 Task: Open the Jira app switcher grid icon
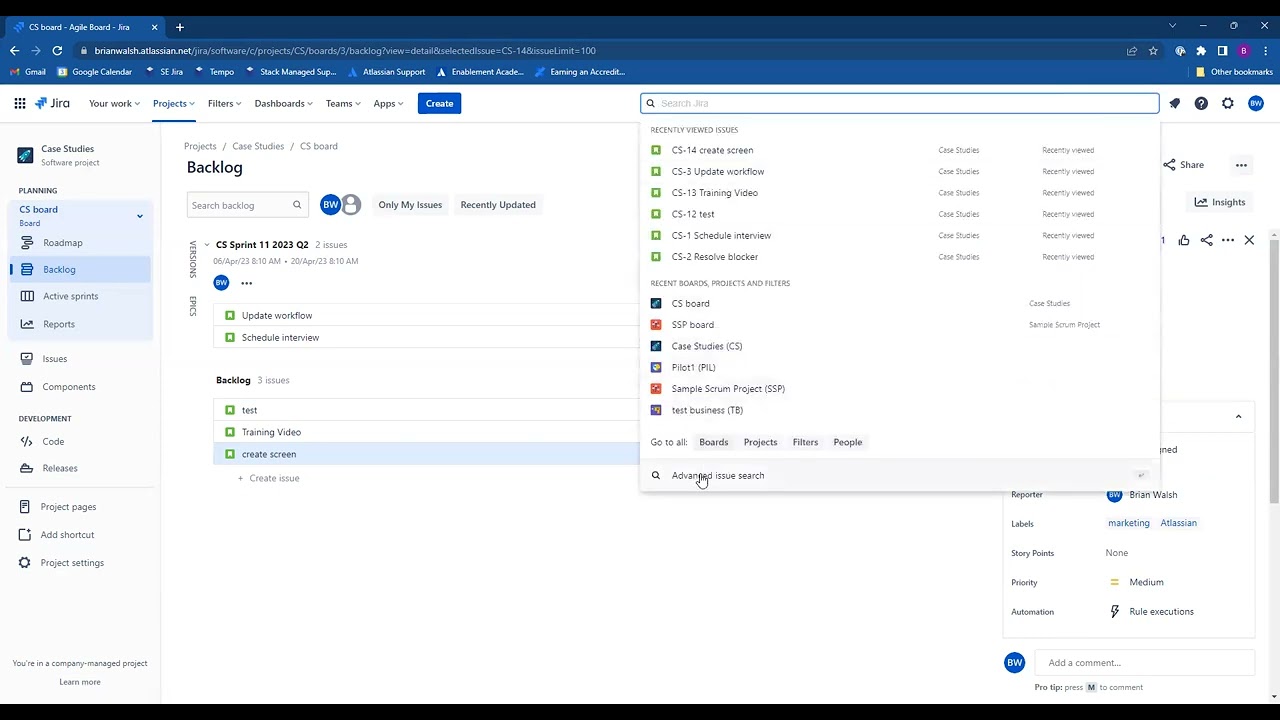[20, 103]
